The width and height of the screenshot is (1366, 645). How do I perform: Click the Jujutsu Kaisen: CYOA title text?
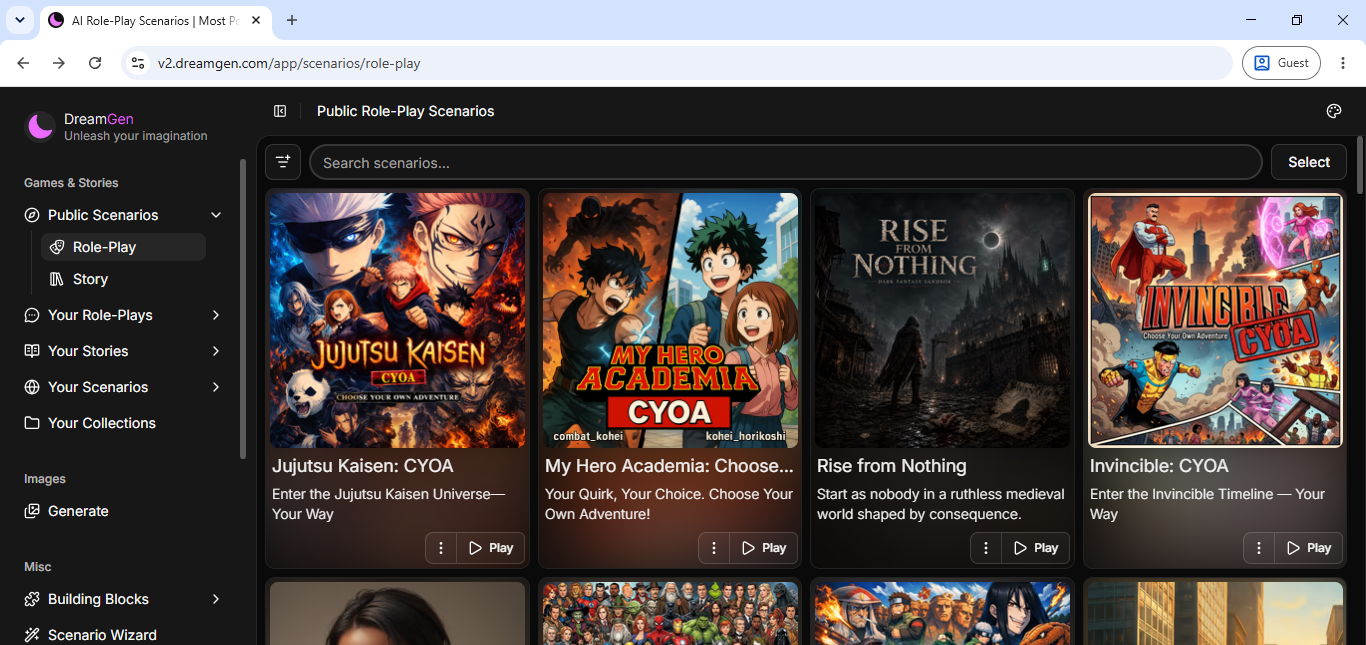click(x=363, y=466)
